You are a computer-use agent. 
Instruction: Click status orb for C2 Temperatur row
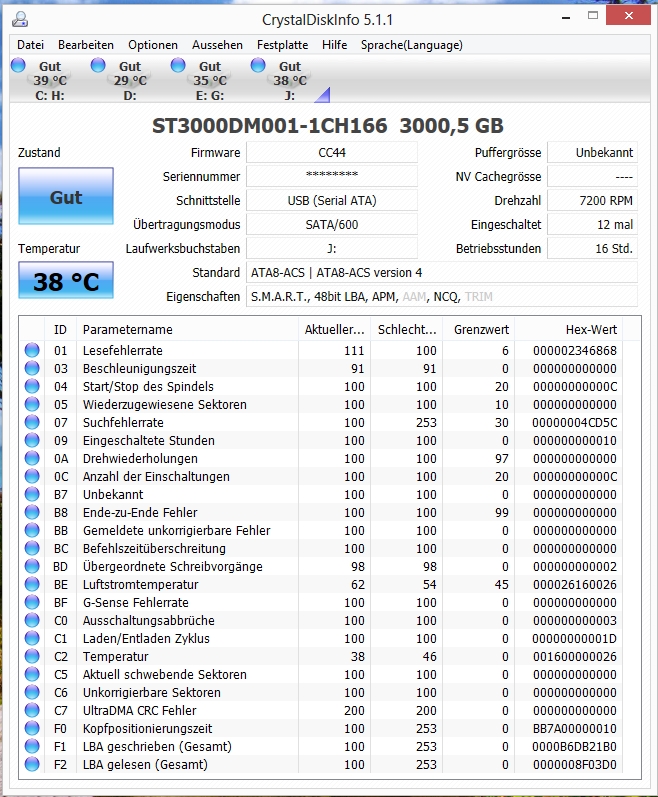pyautogui.click(x=32, y=656)
